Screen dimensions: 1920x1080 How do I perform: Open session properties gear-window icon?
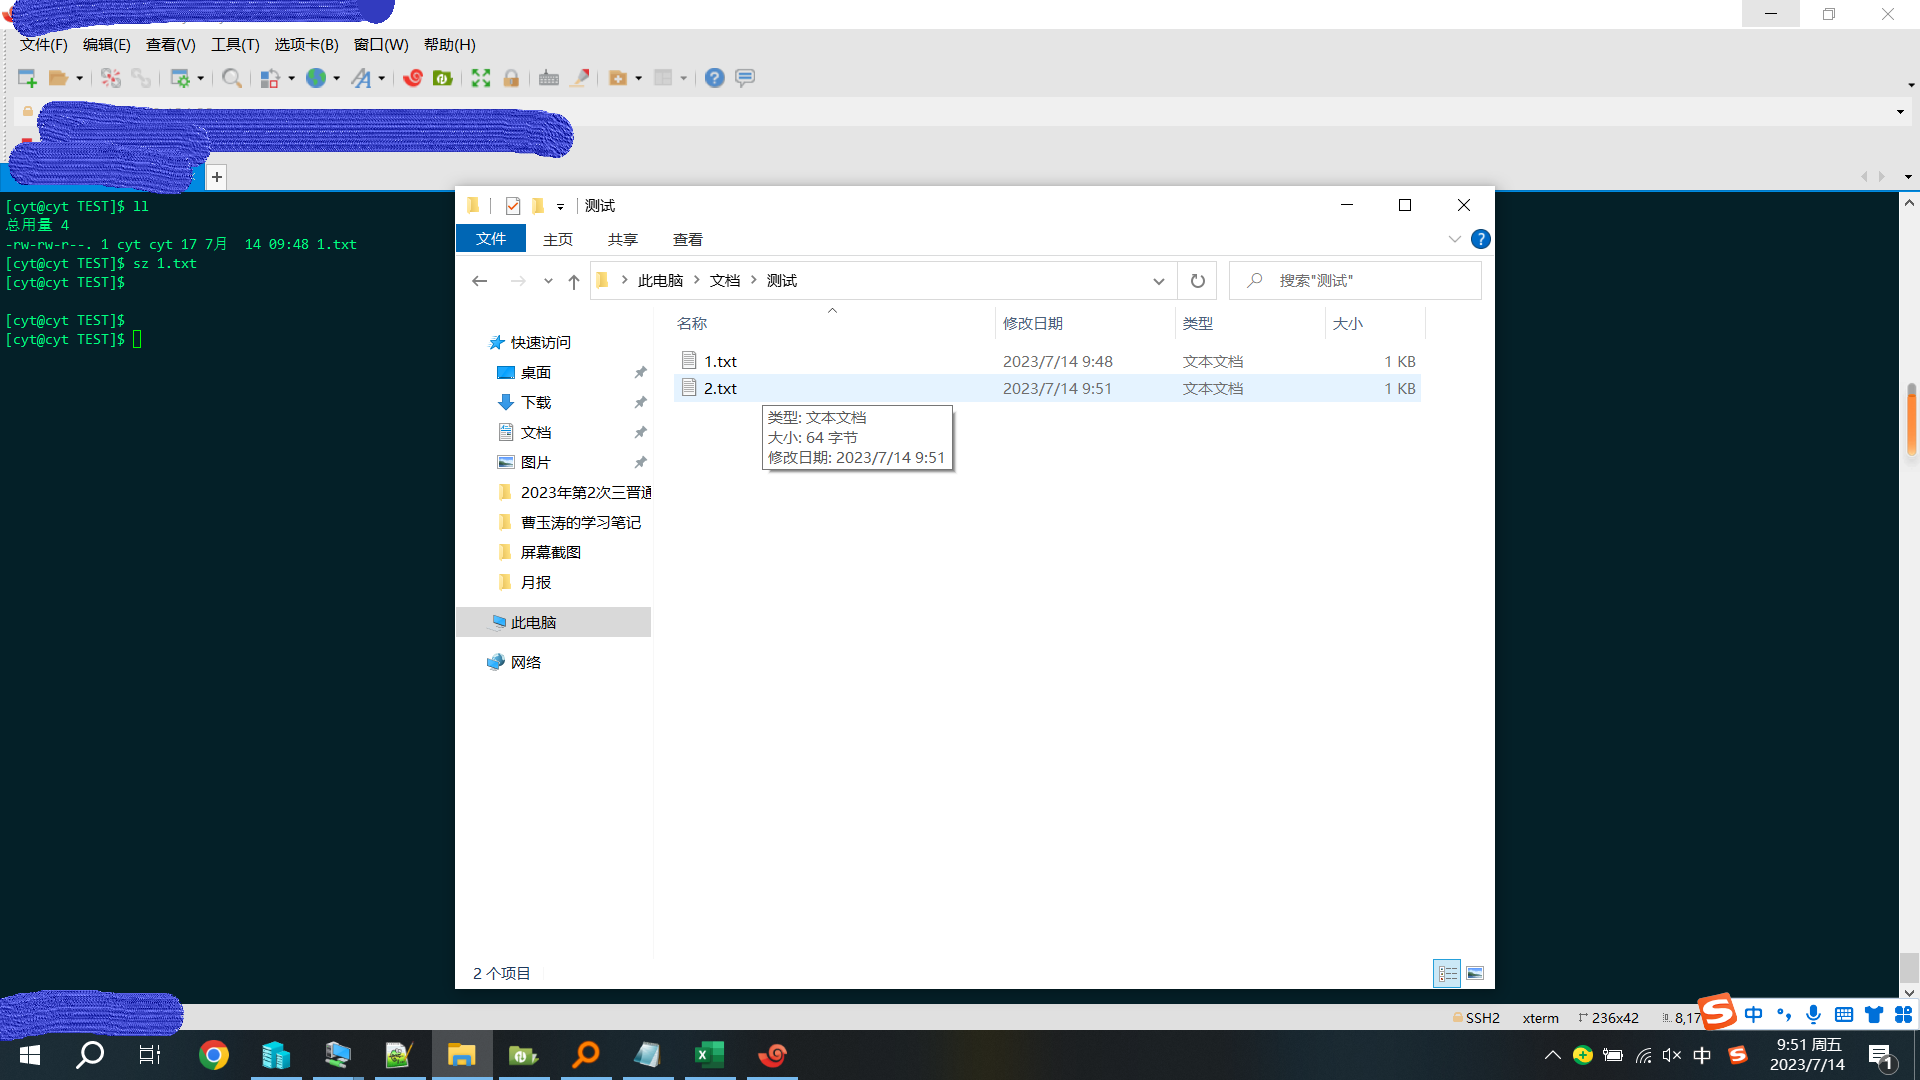(x=180, y=78)
